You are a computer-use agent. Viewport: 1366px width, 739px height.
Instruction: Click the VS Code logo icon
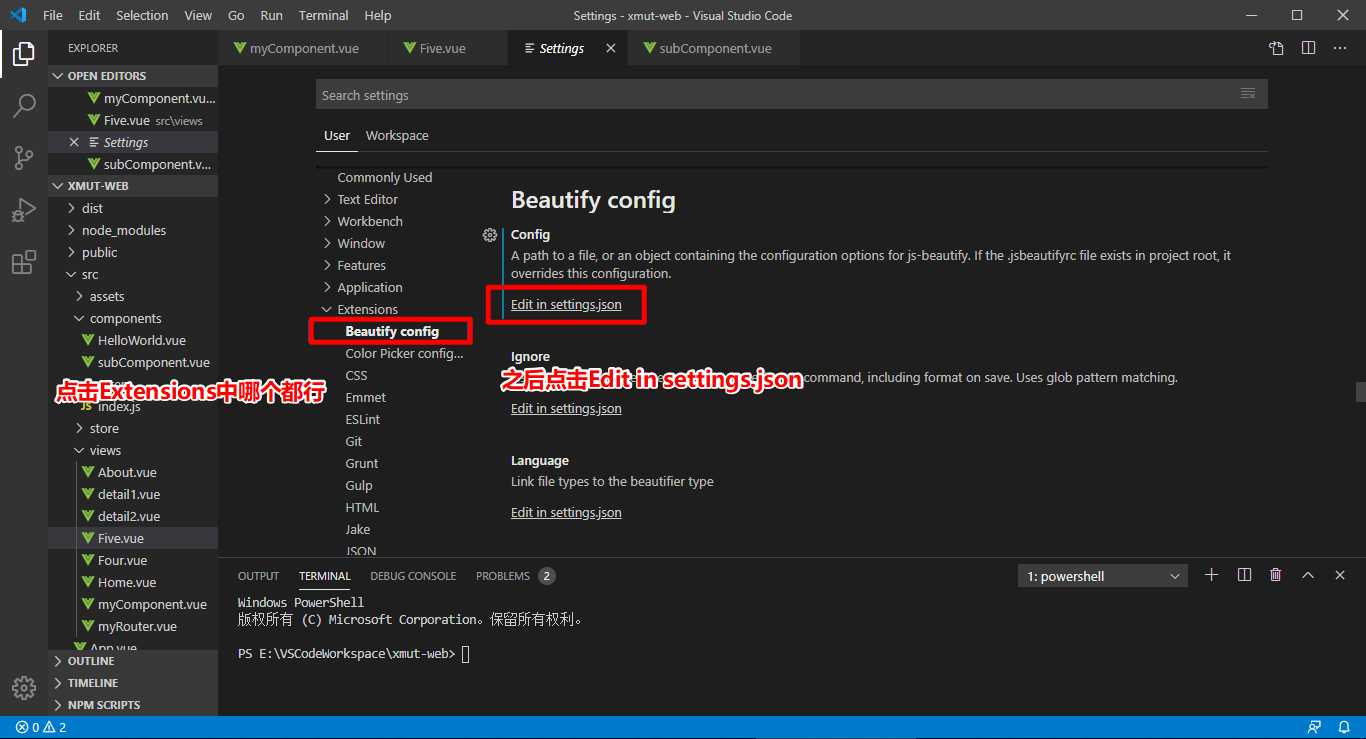pyautogui.click(x=18, y=15)
